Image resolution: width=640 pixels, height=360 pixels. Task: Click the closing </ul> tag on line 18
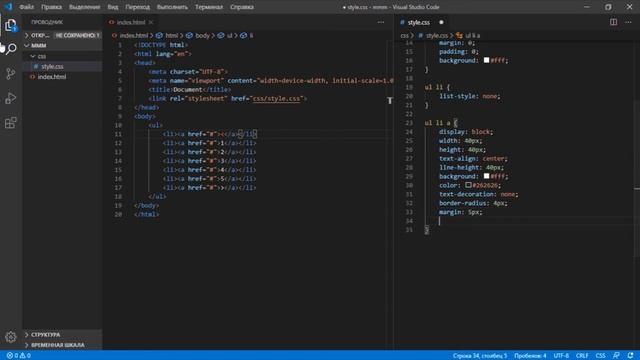coord(157,196)
